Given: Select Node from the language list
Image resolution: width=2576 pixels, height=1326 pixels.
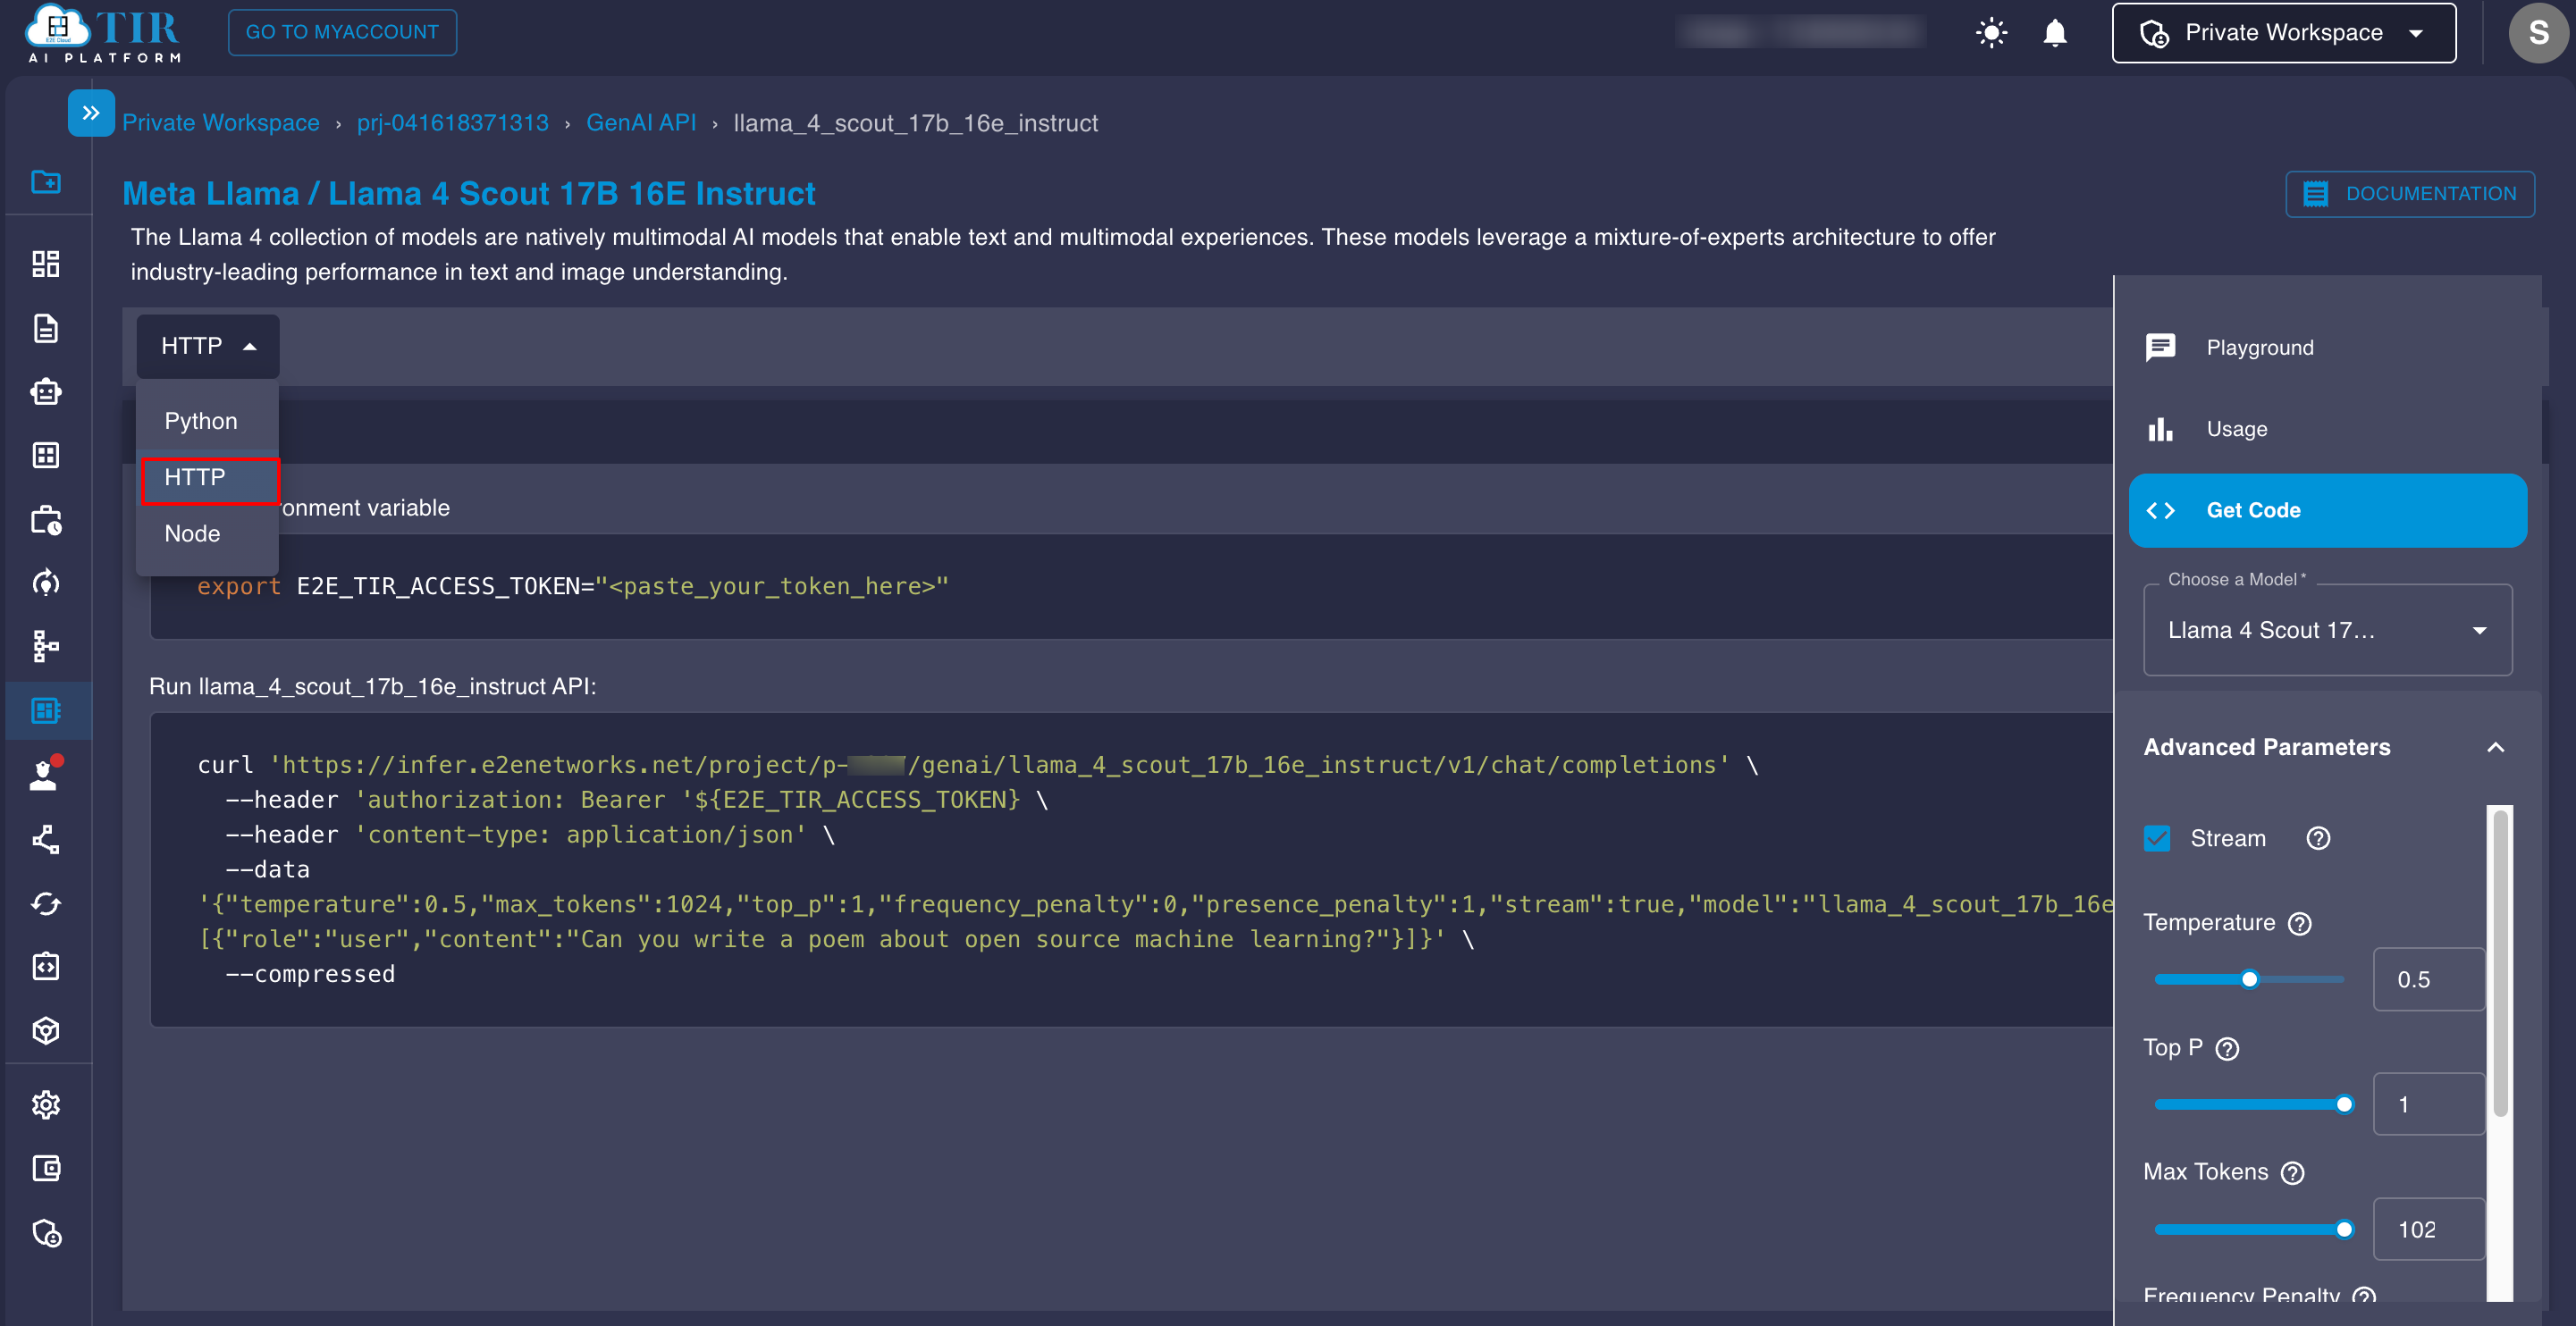Looking at the screenshot, I should (208, 534).
